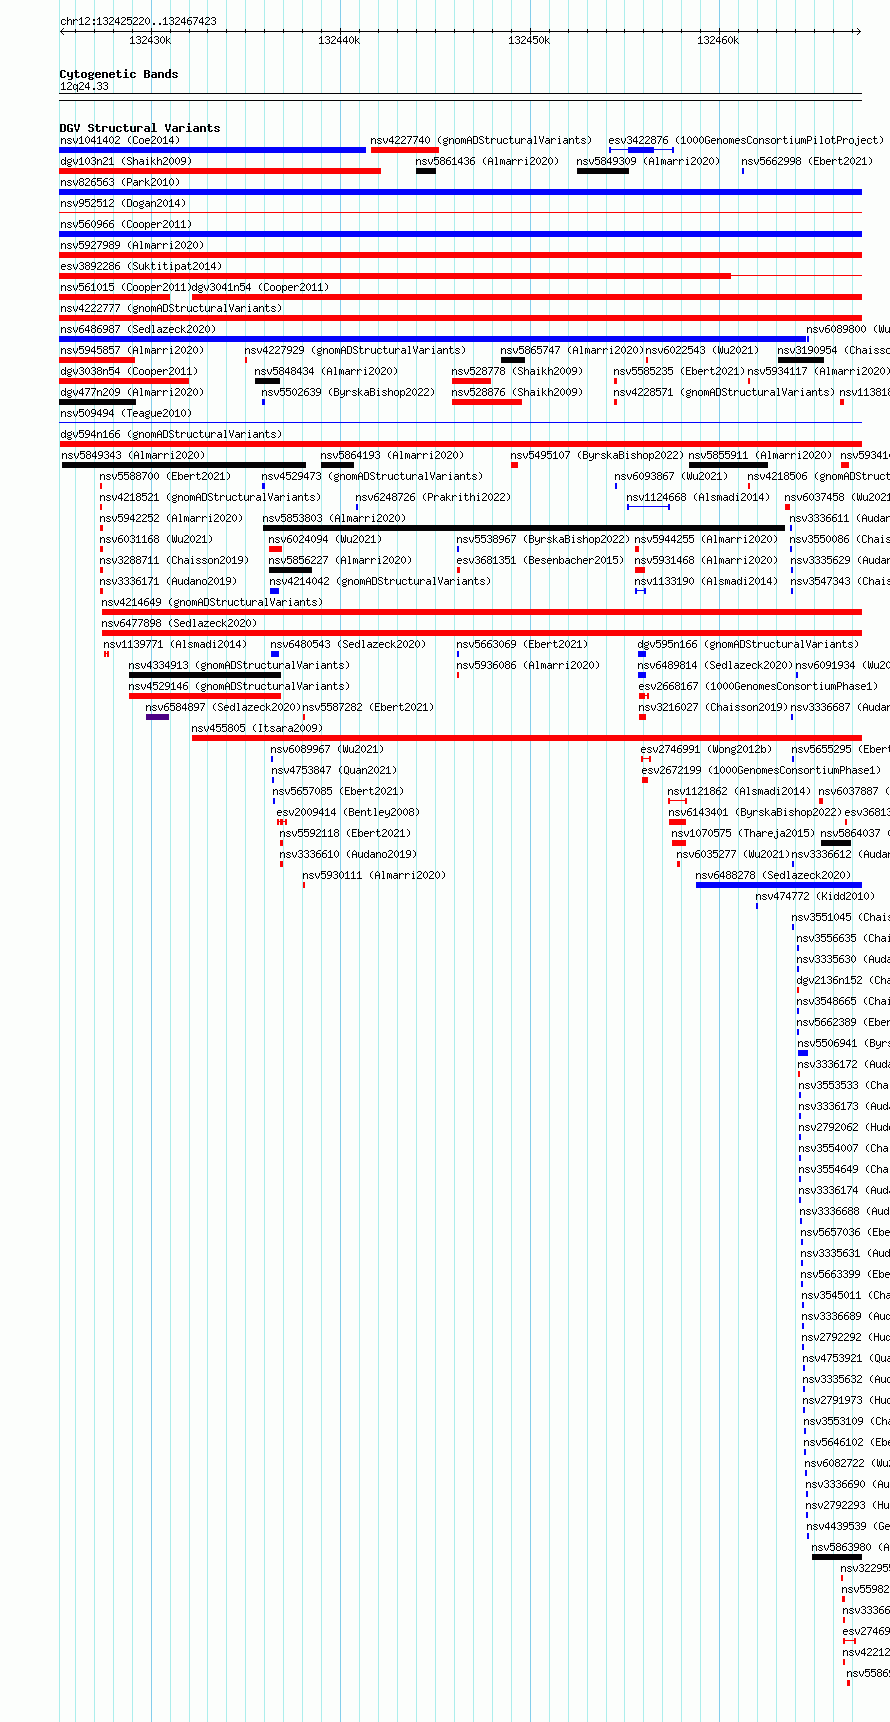Click nsv561015 (Cooper2011) label
890x1722 pixels.
pyautogui.click(x=124, y=287)
